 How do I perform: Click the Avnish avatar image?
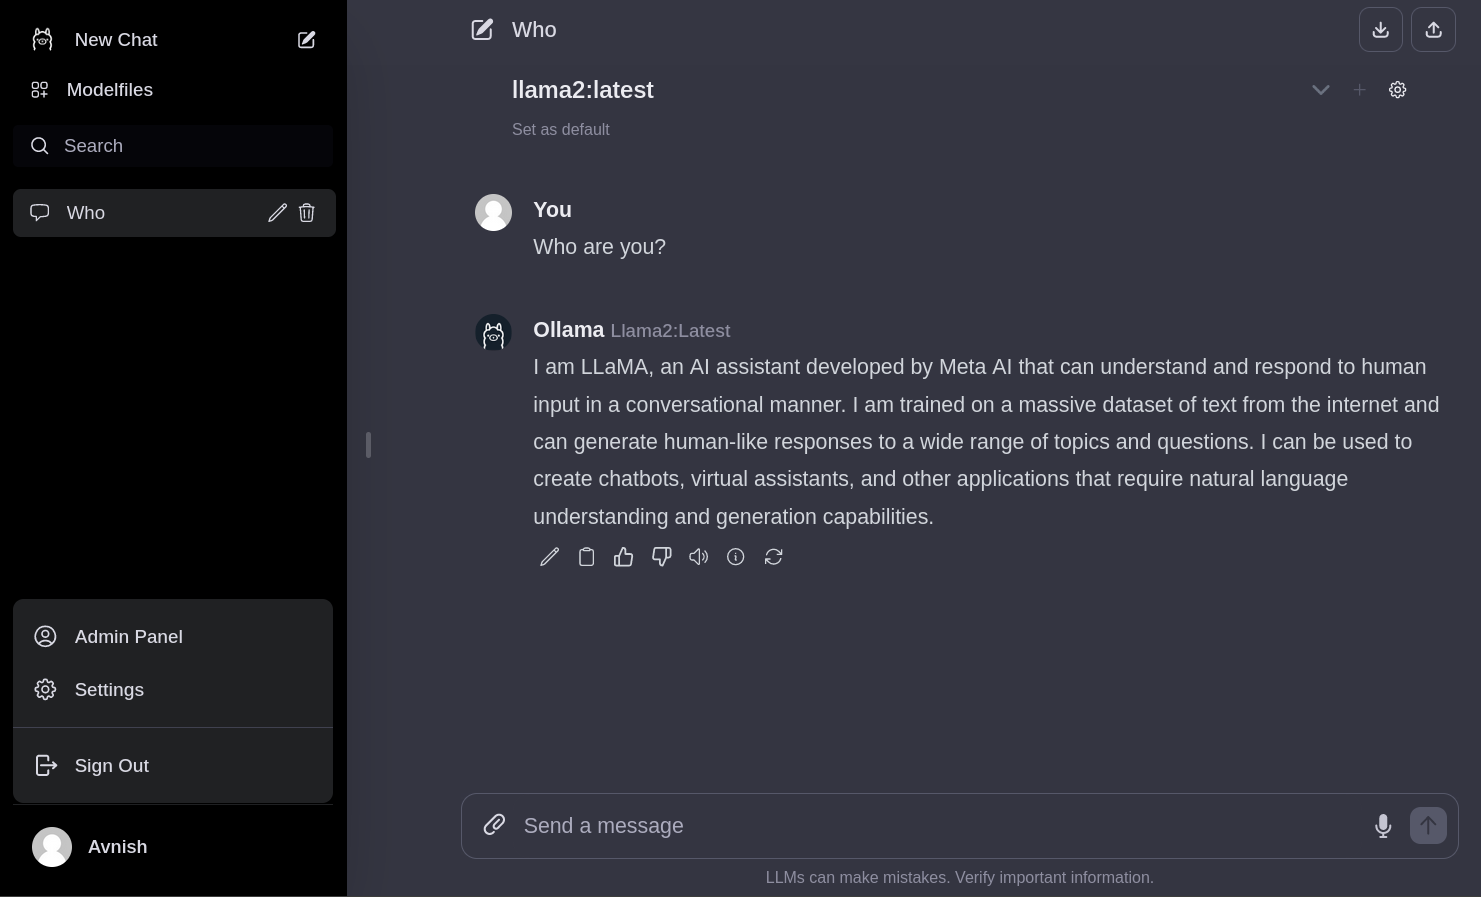(x=52, y=847)
